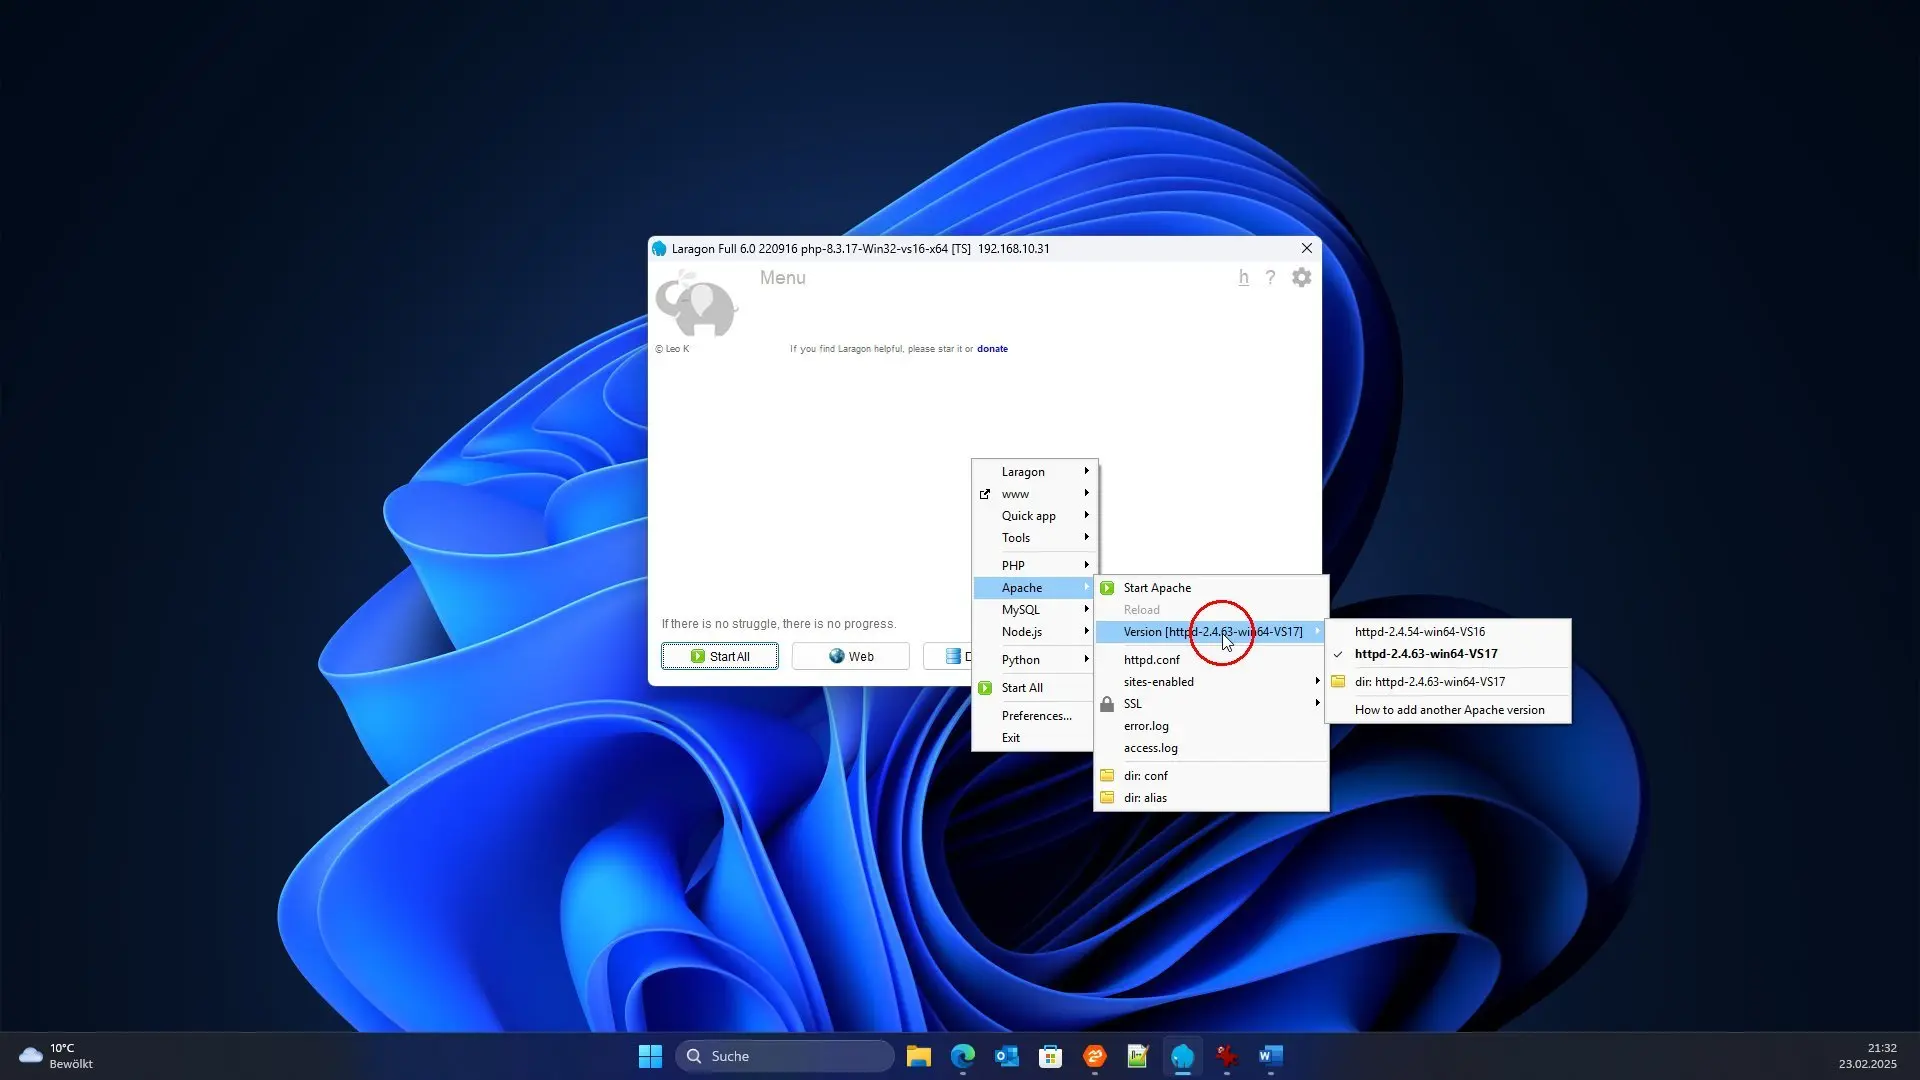
Task: Open access.log entry
Action: (x=1211, y=748)
